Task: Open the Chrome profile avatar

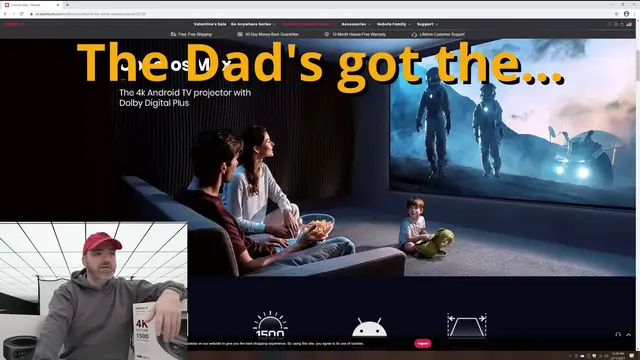Action: coord(626,14)
